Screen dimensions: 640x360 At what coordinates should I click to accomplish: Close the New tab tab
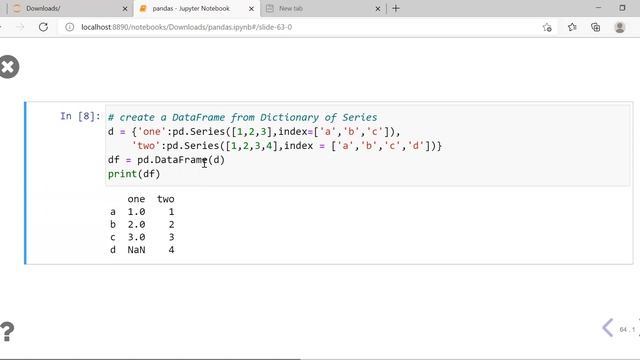pyautogui.click(x=378, y=9)
